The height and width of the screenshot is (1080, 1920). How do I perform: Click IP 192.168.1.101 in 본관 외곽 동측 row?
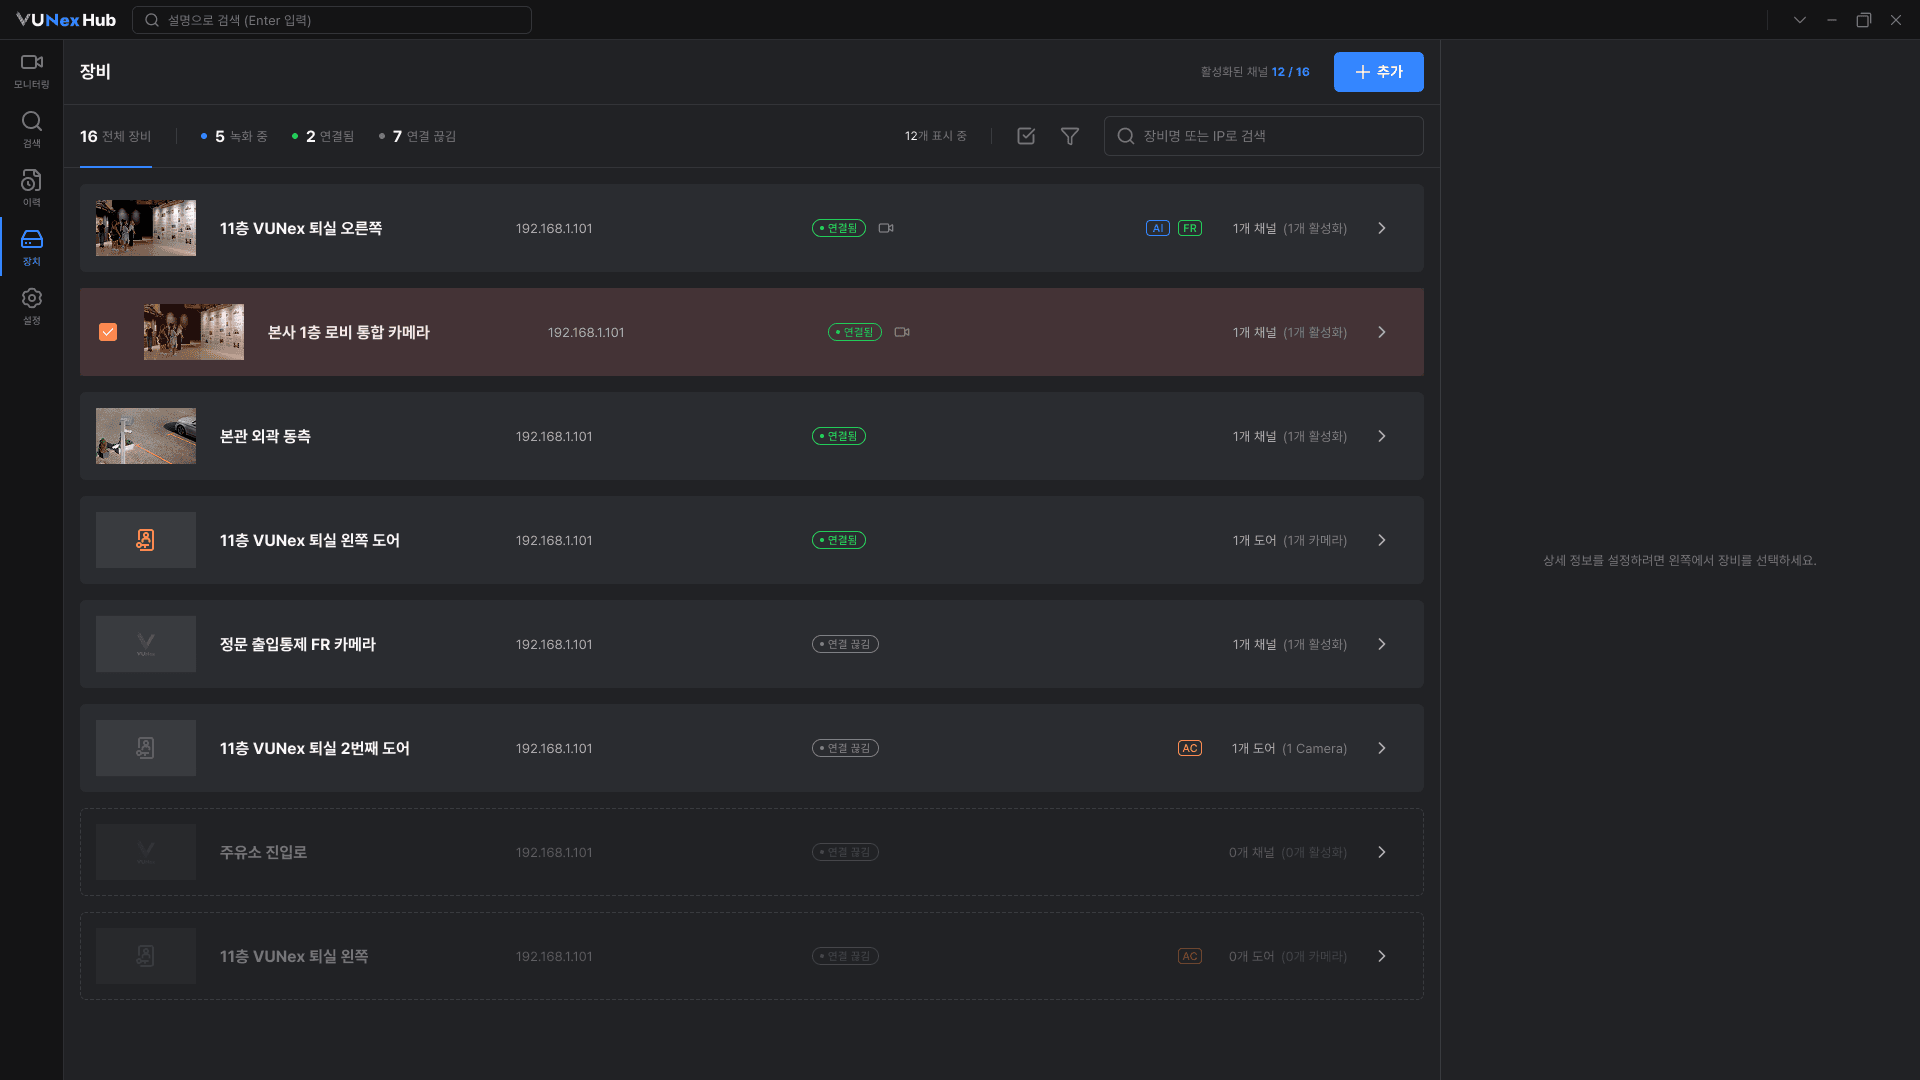tap(554, 436)
